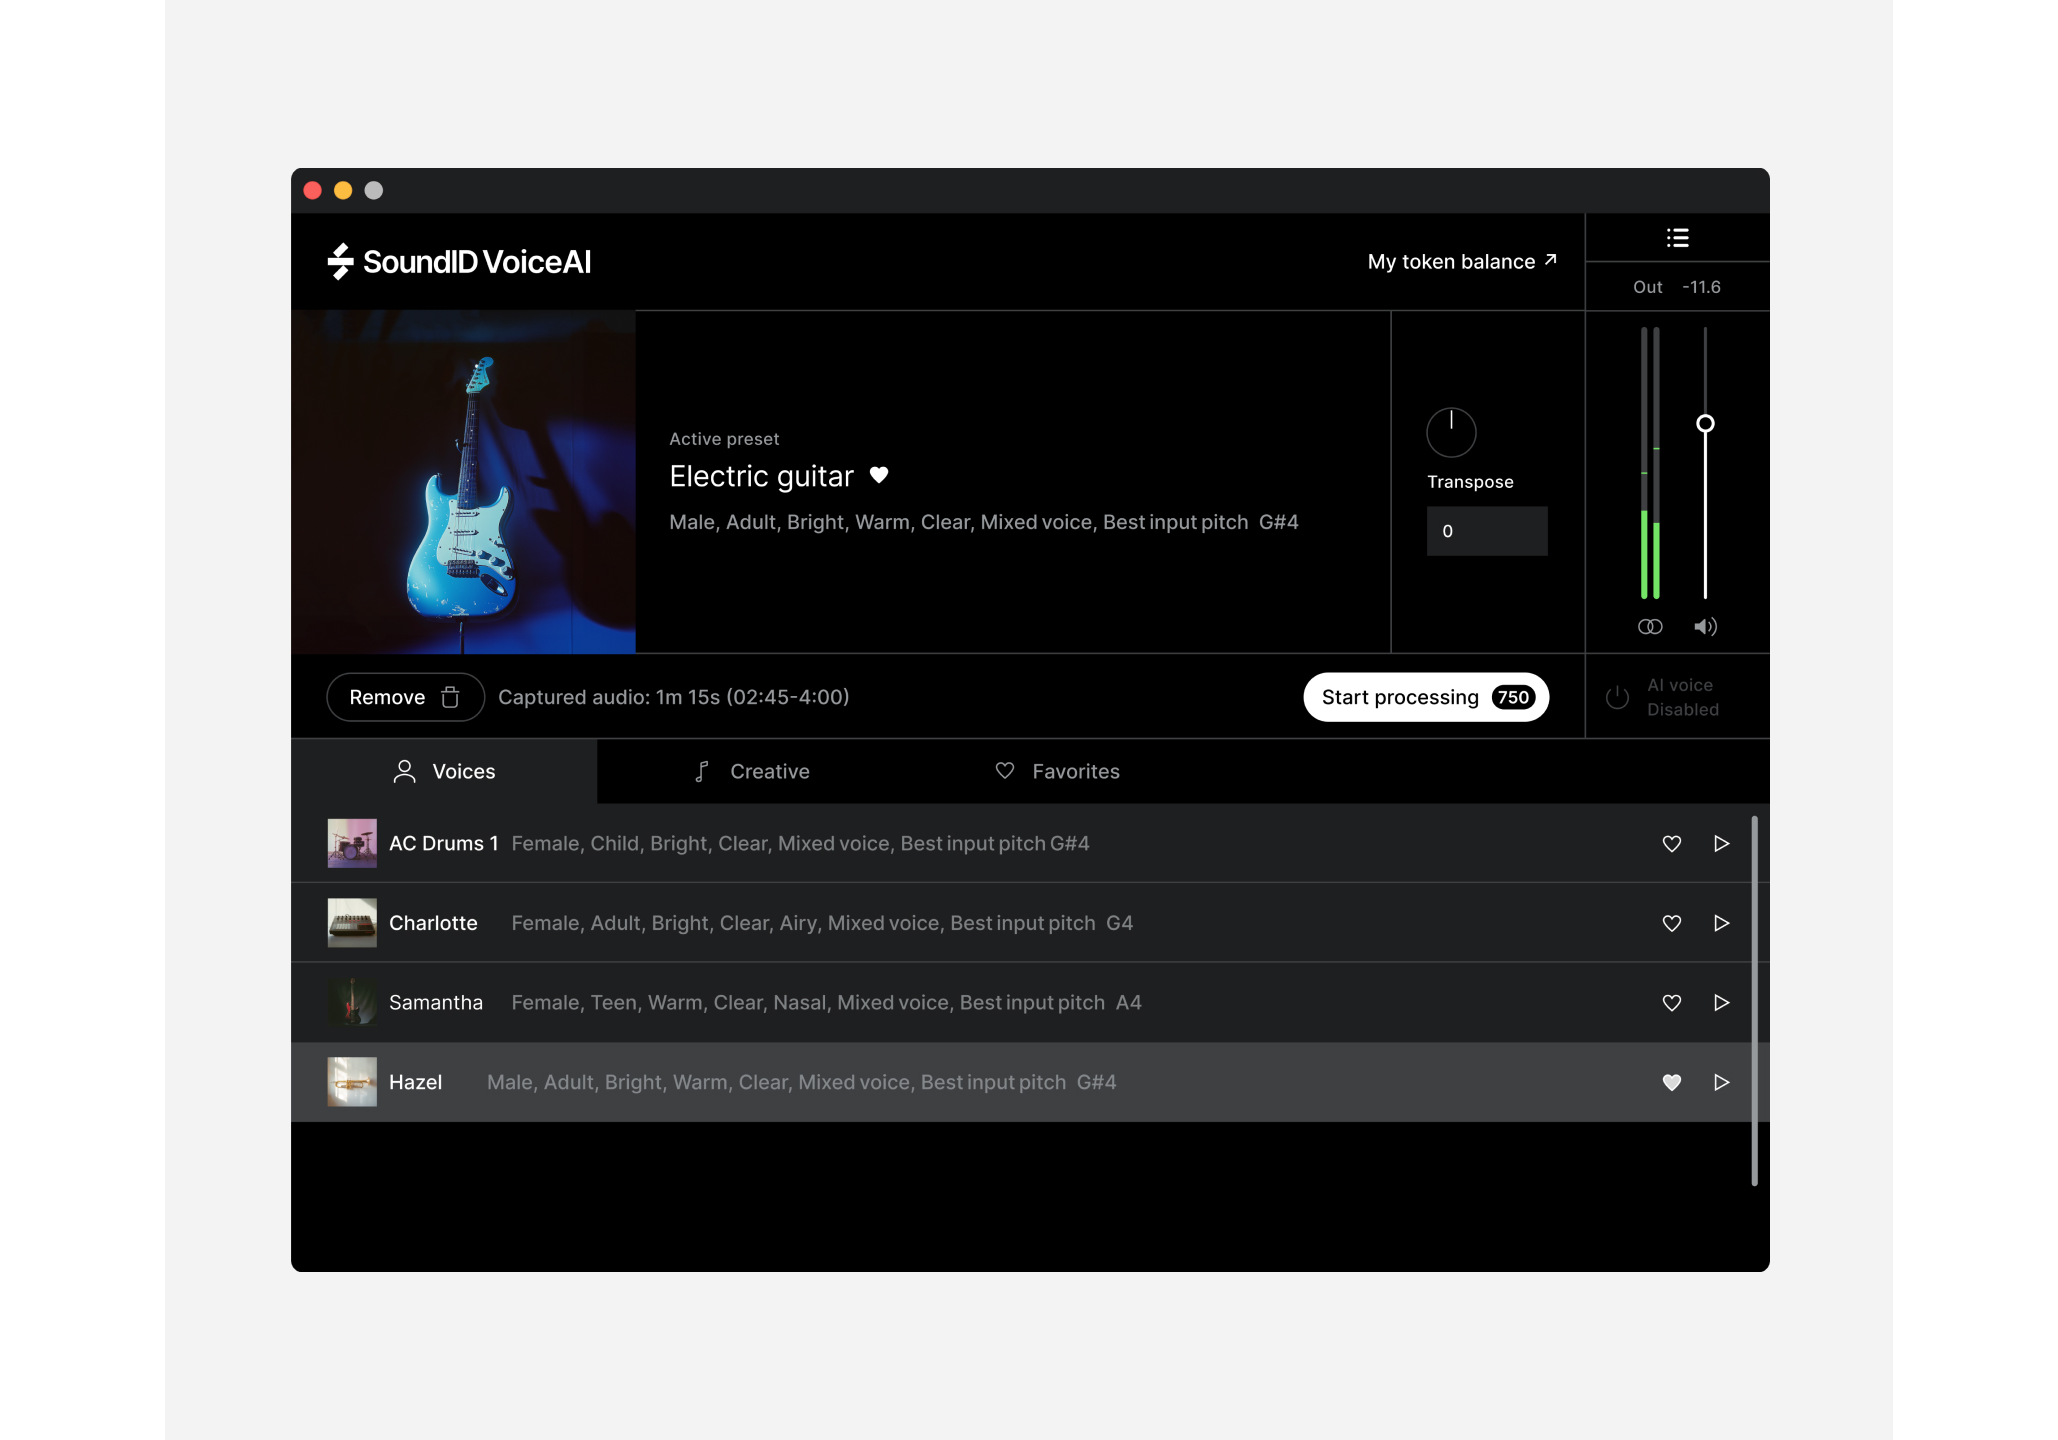Screen dimensions: 2058x1440
Task: Unfavorite the Hazel voice
Action: click(x=1671, y=1082)
